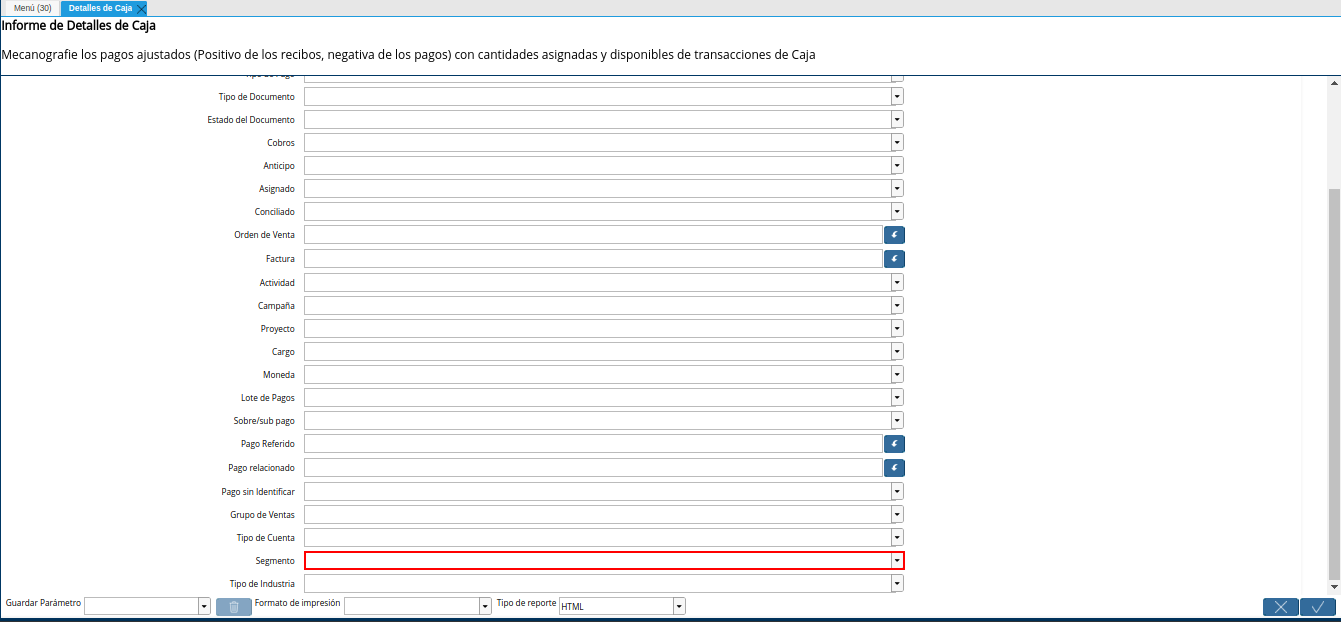
Task: Expand the Formato de impresión dropdown
Action: (486, 605)
